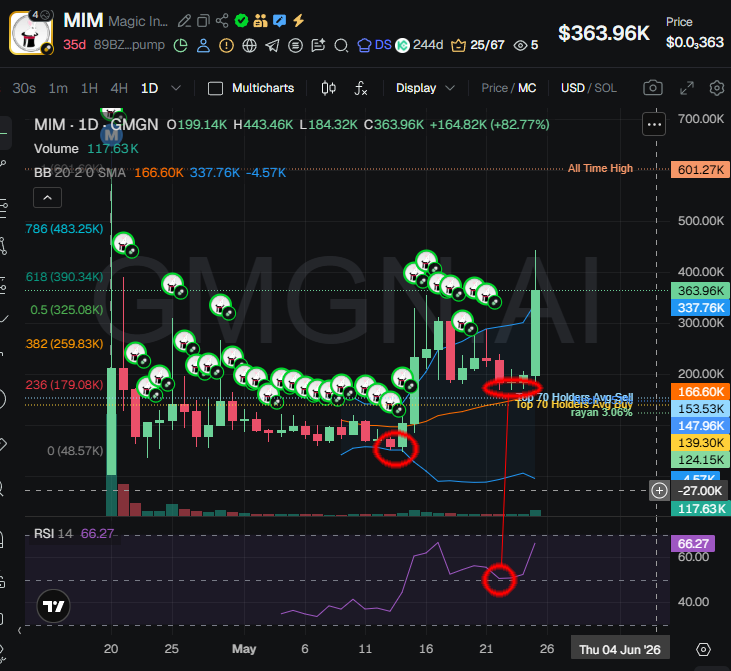Click the orange exclamation warning icon
The height and width of the screenshot is (671, 731).
(x=226, y=46)
